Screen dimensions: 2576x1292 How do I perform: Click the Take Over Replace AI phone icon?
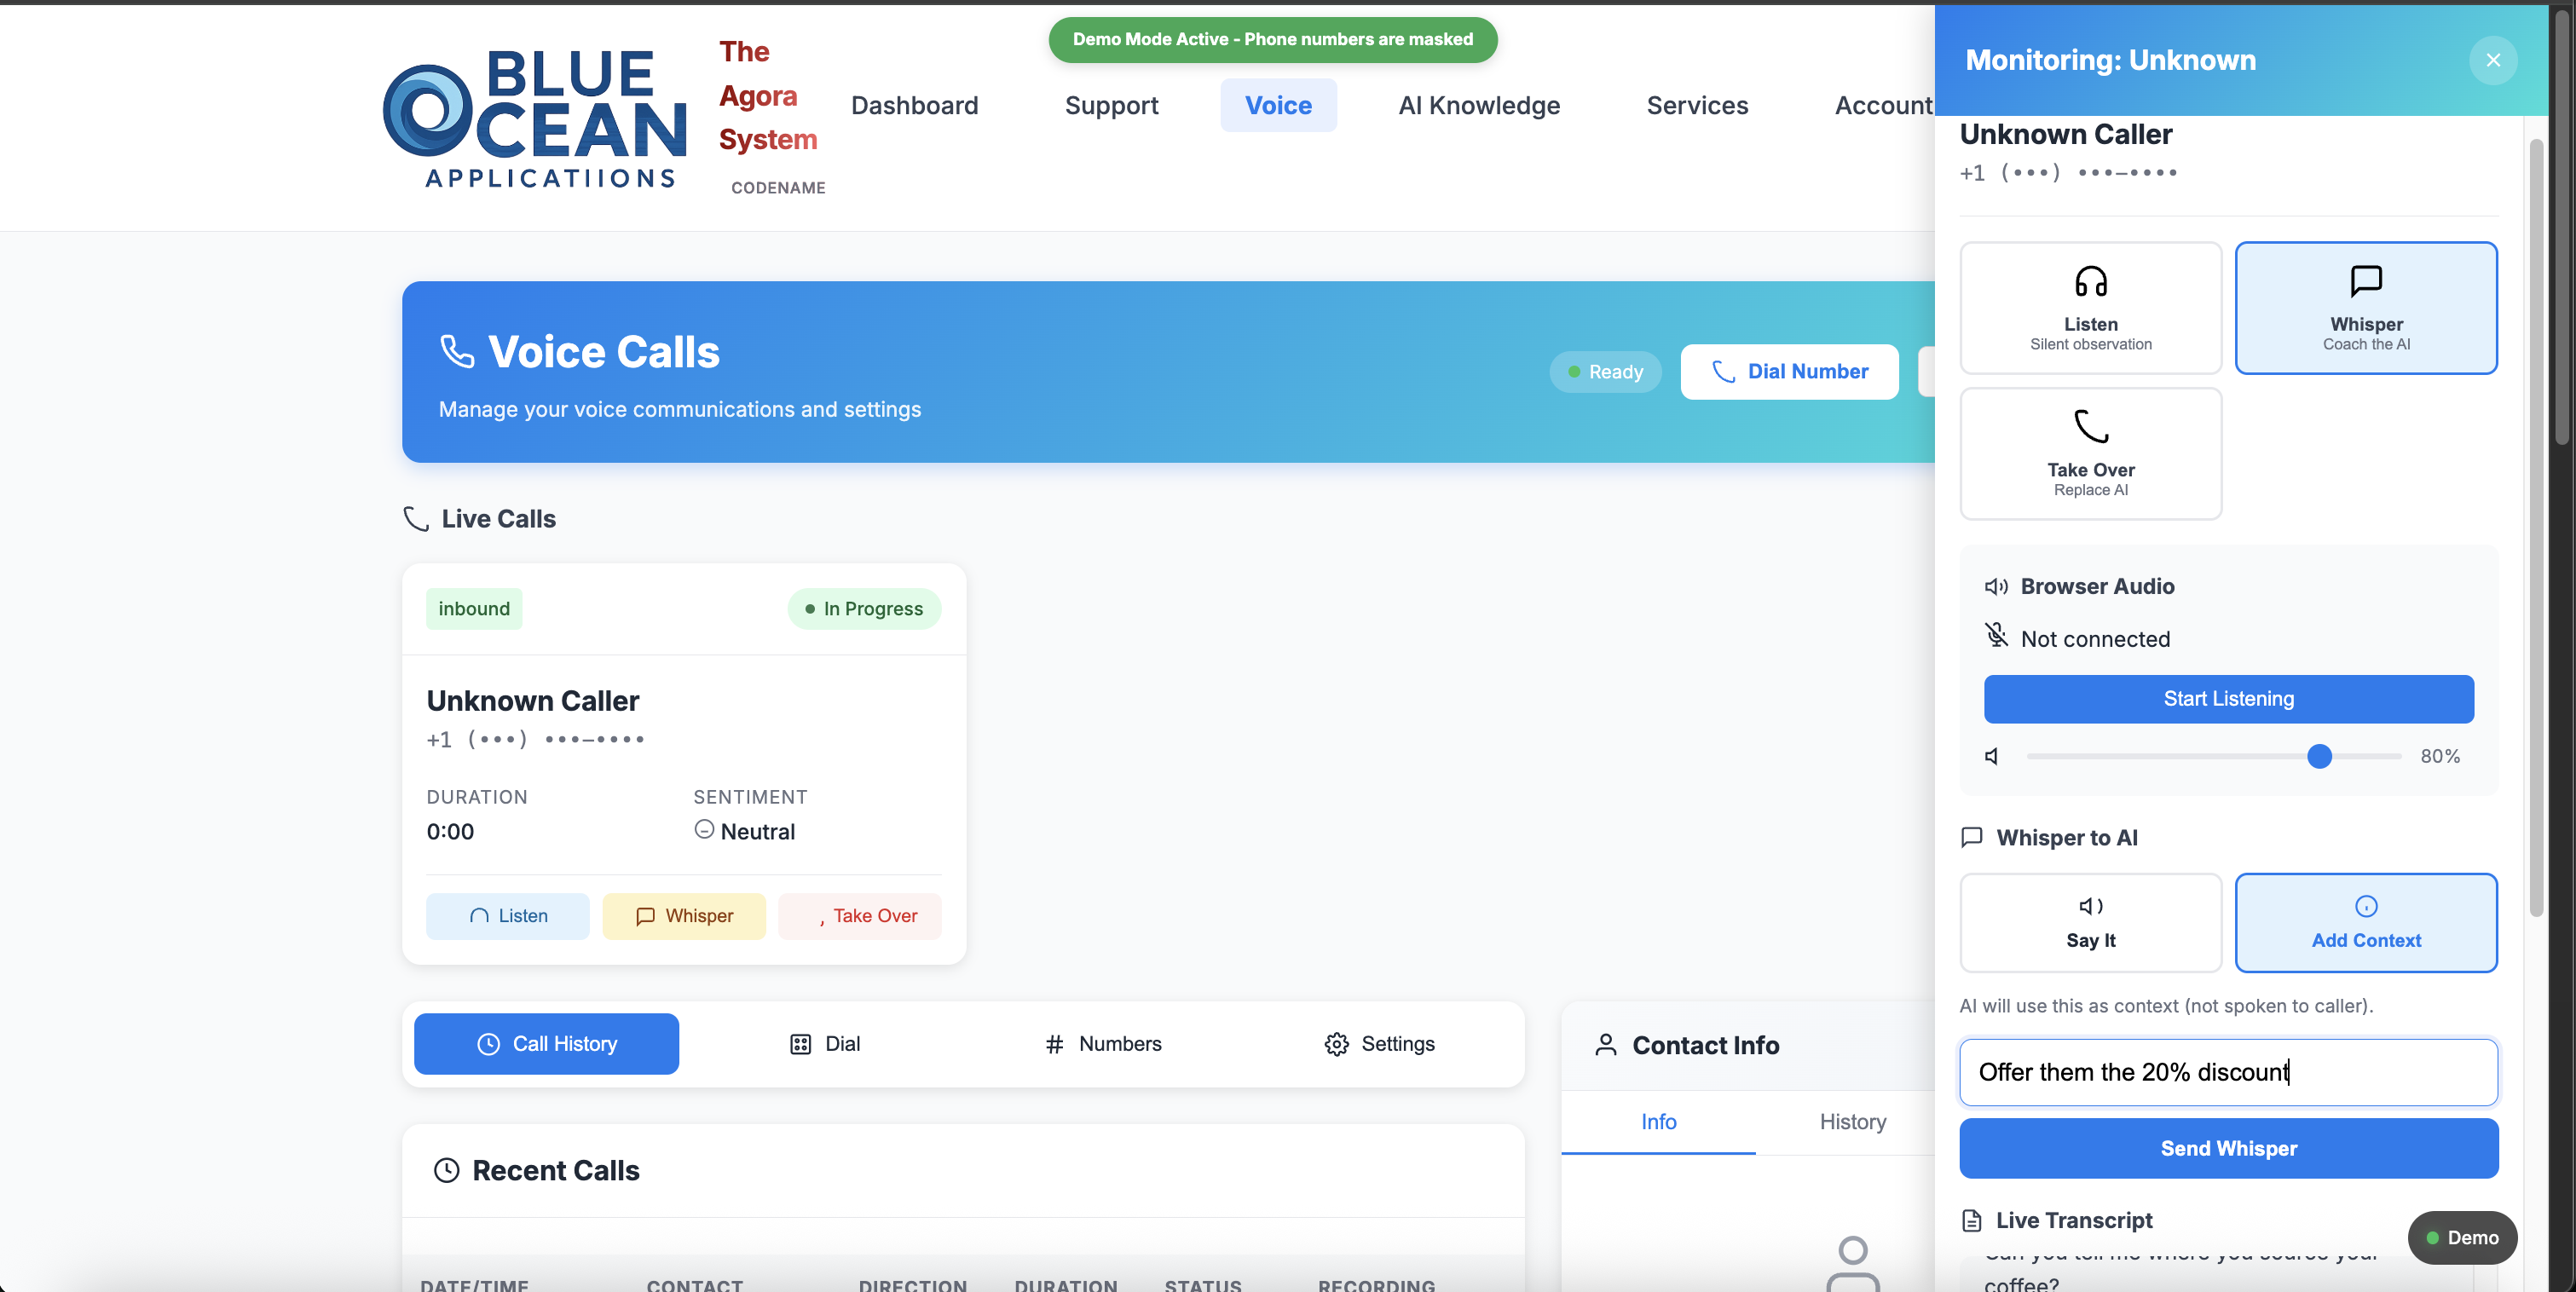pos(2090,426)
